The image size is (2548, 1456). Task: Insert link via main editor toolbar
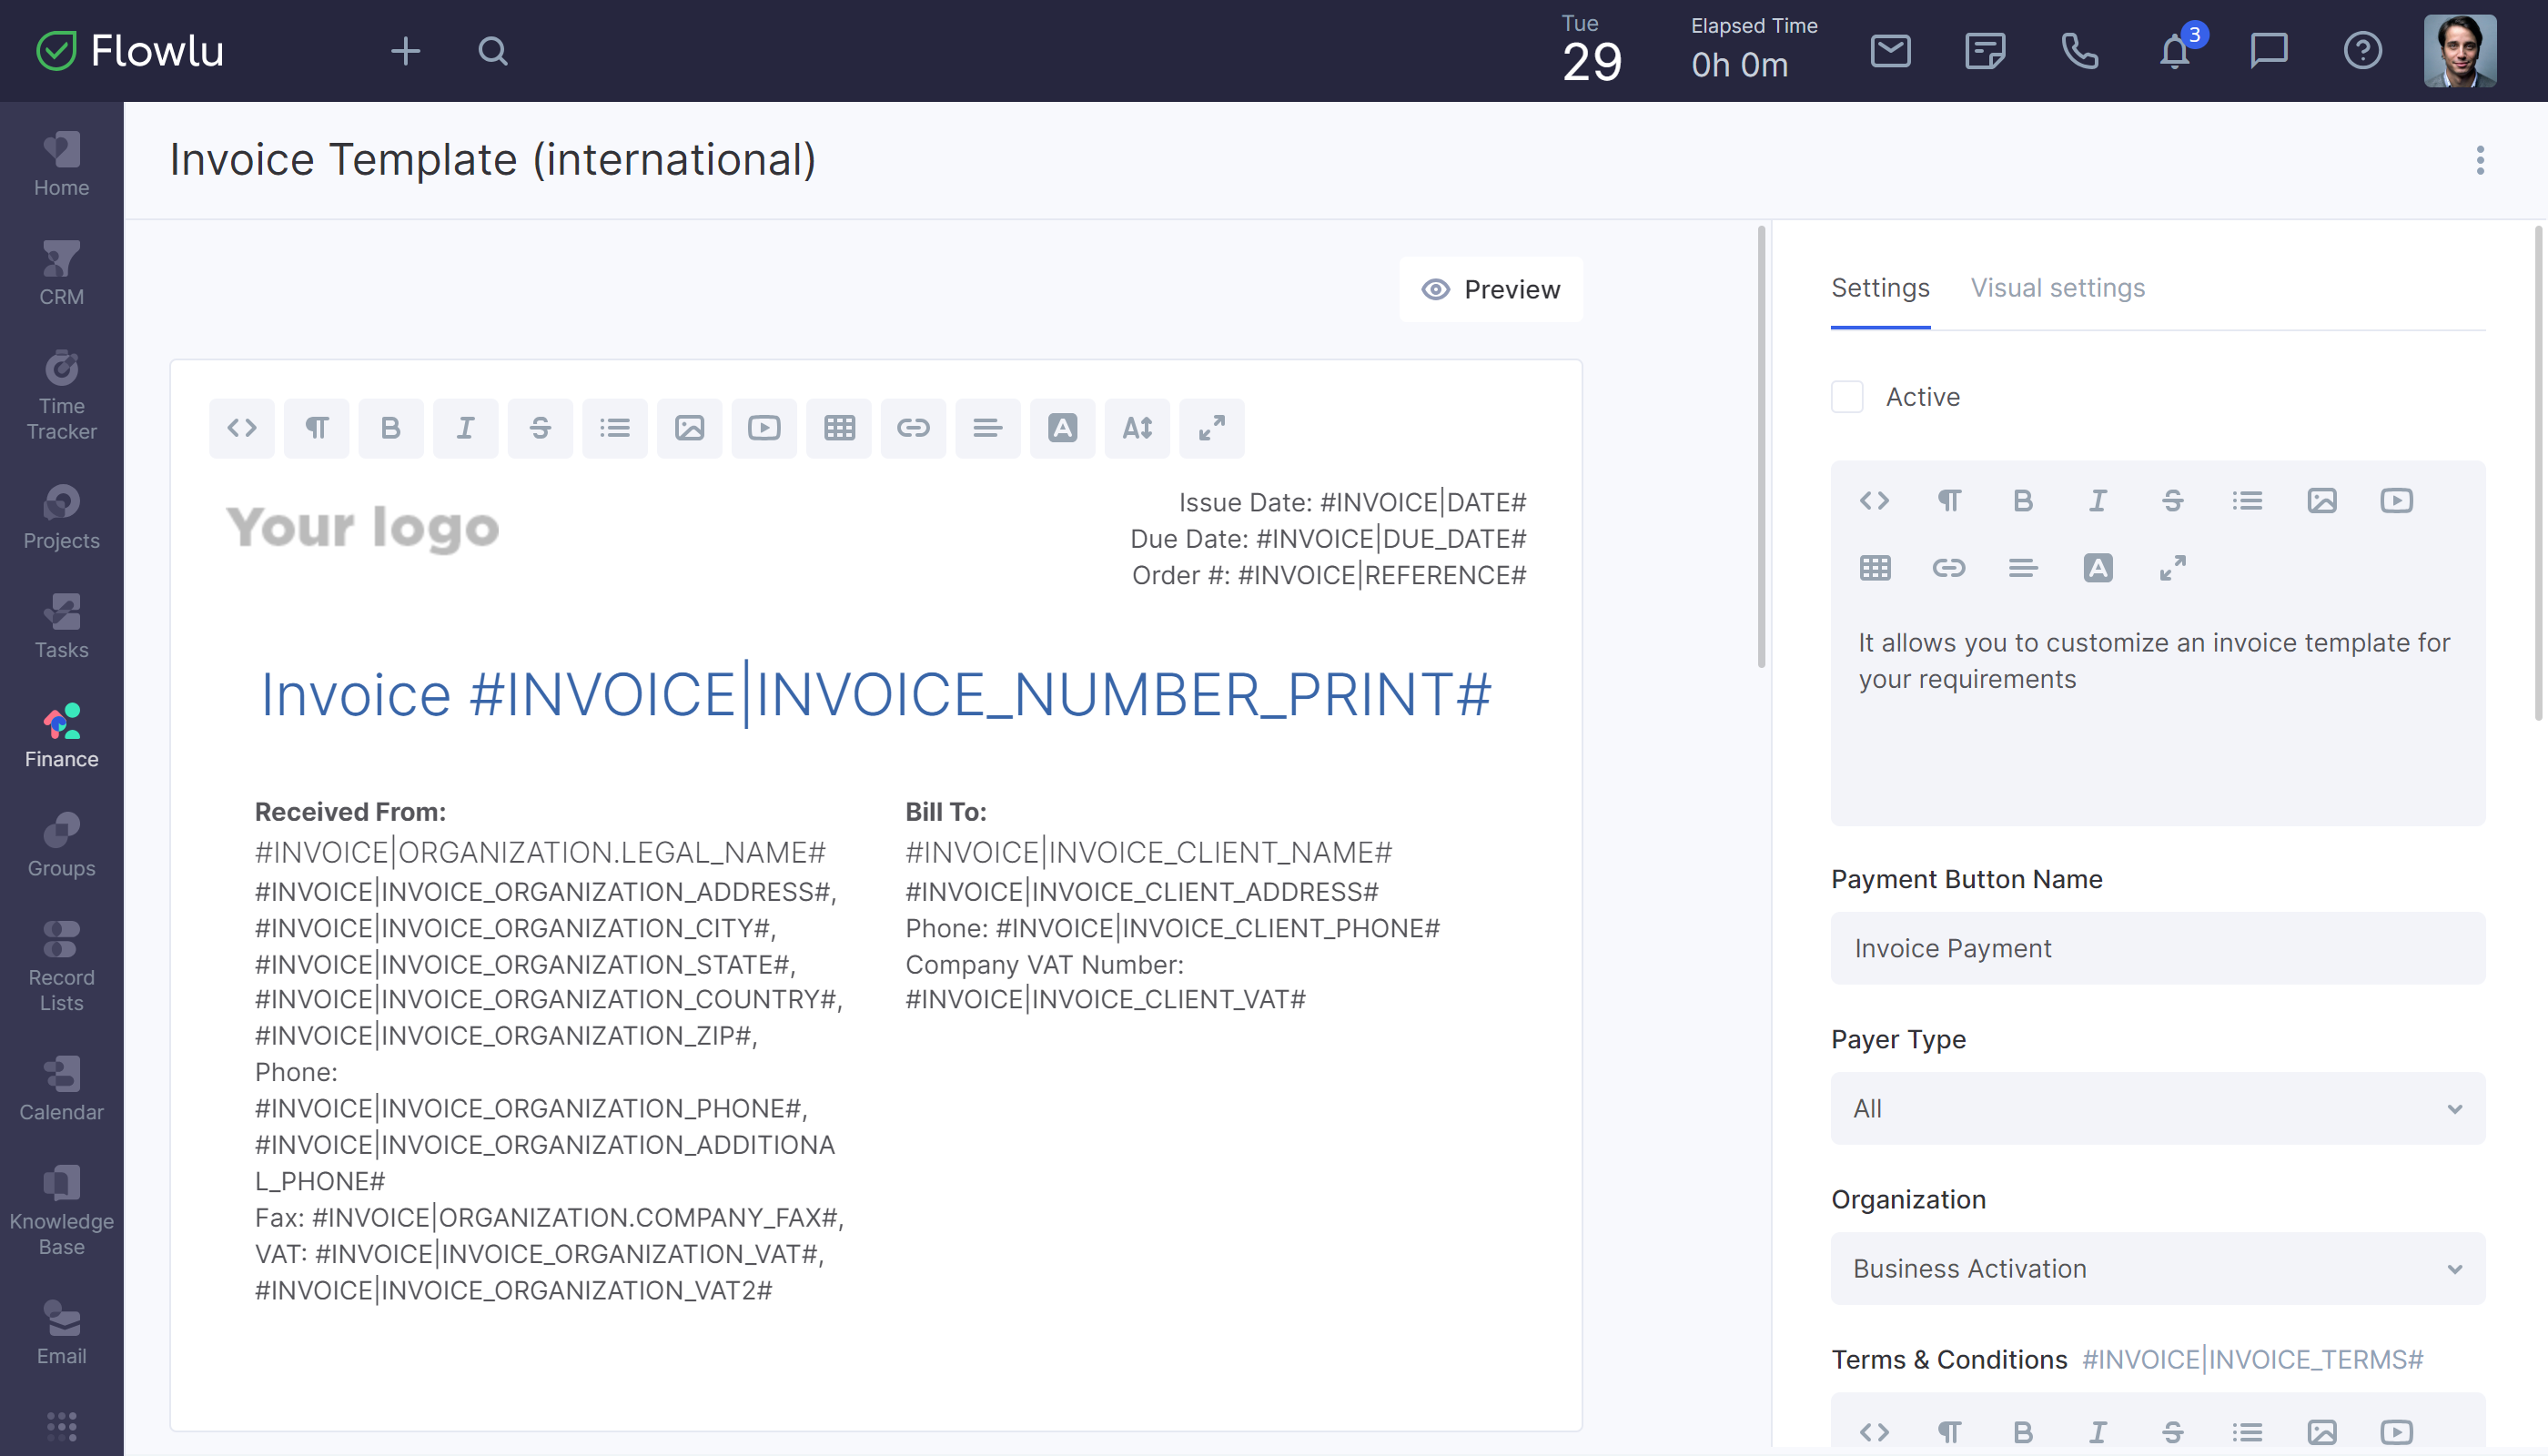913,428
